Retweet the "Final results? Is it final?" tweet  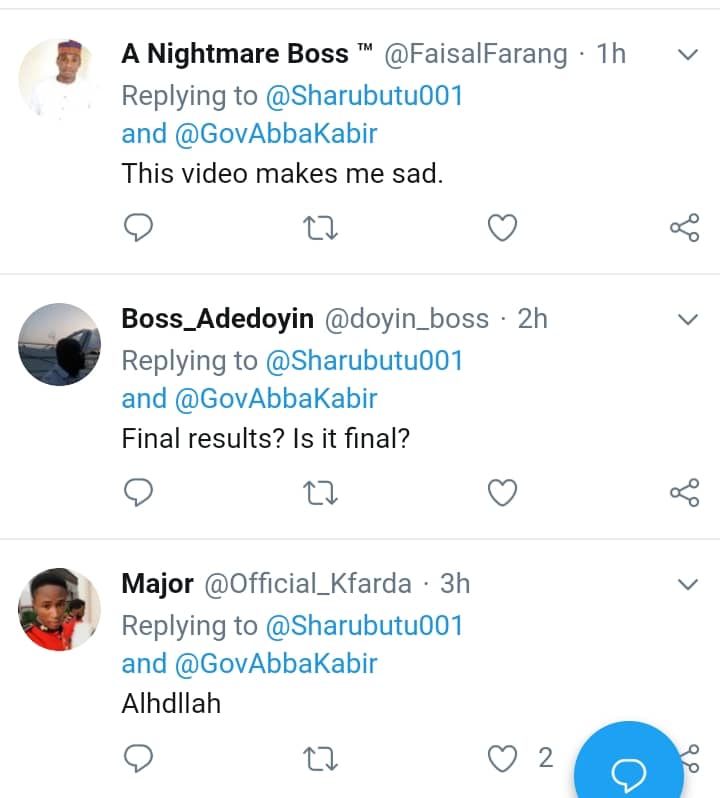(320, 493)
